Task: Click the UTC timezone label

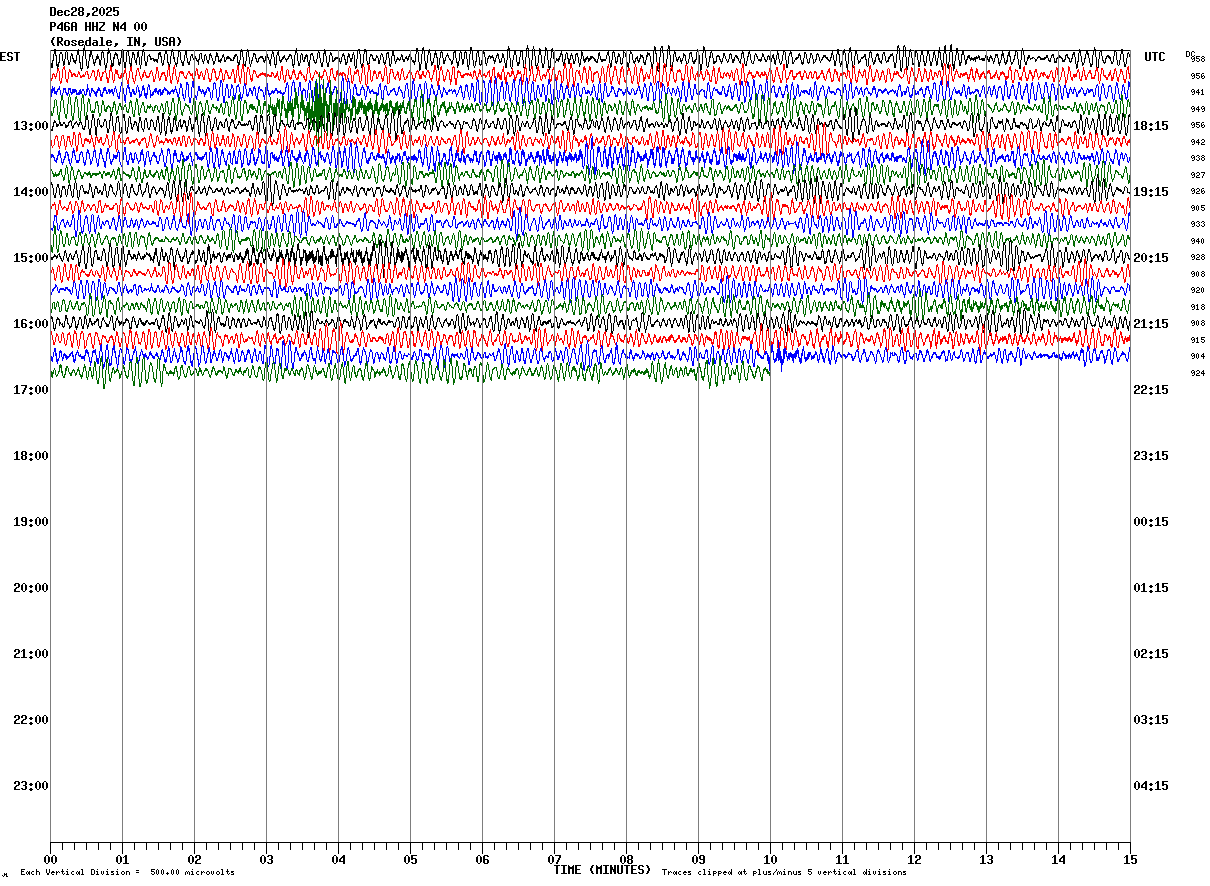Action: click(x=1155, y=57)
